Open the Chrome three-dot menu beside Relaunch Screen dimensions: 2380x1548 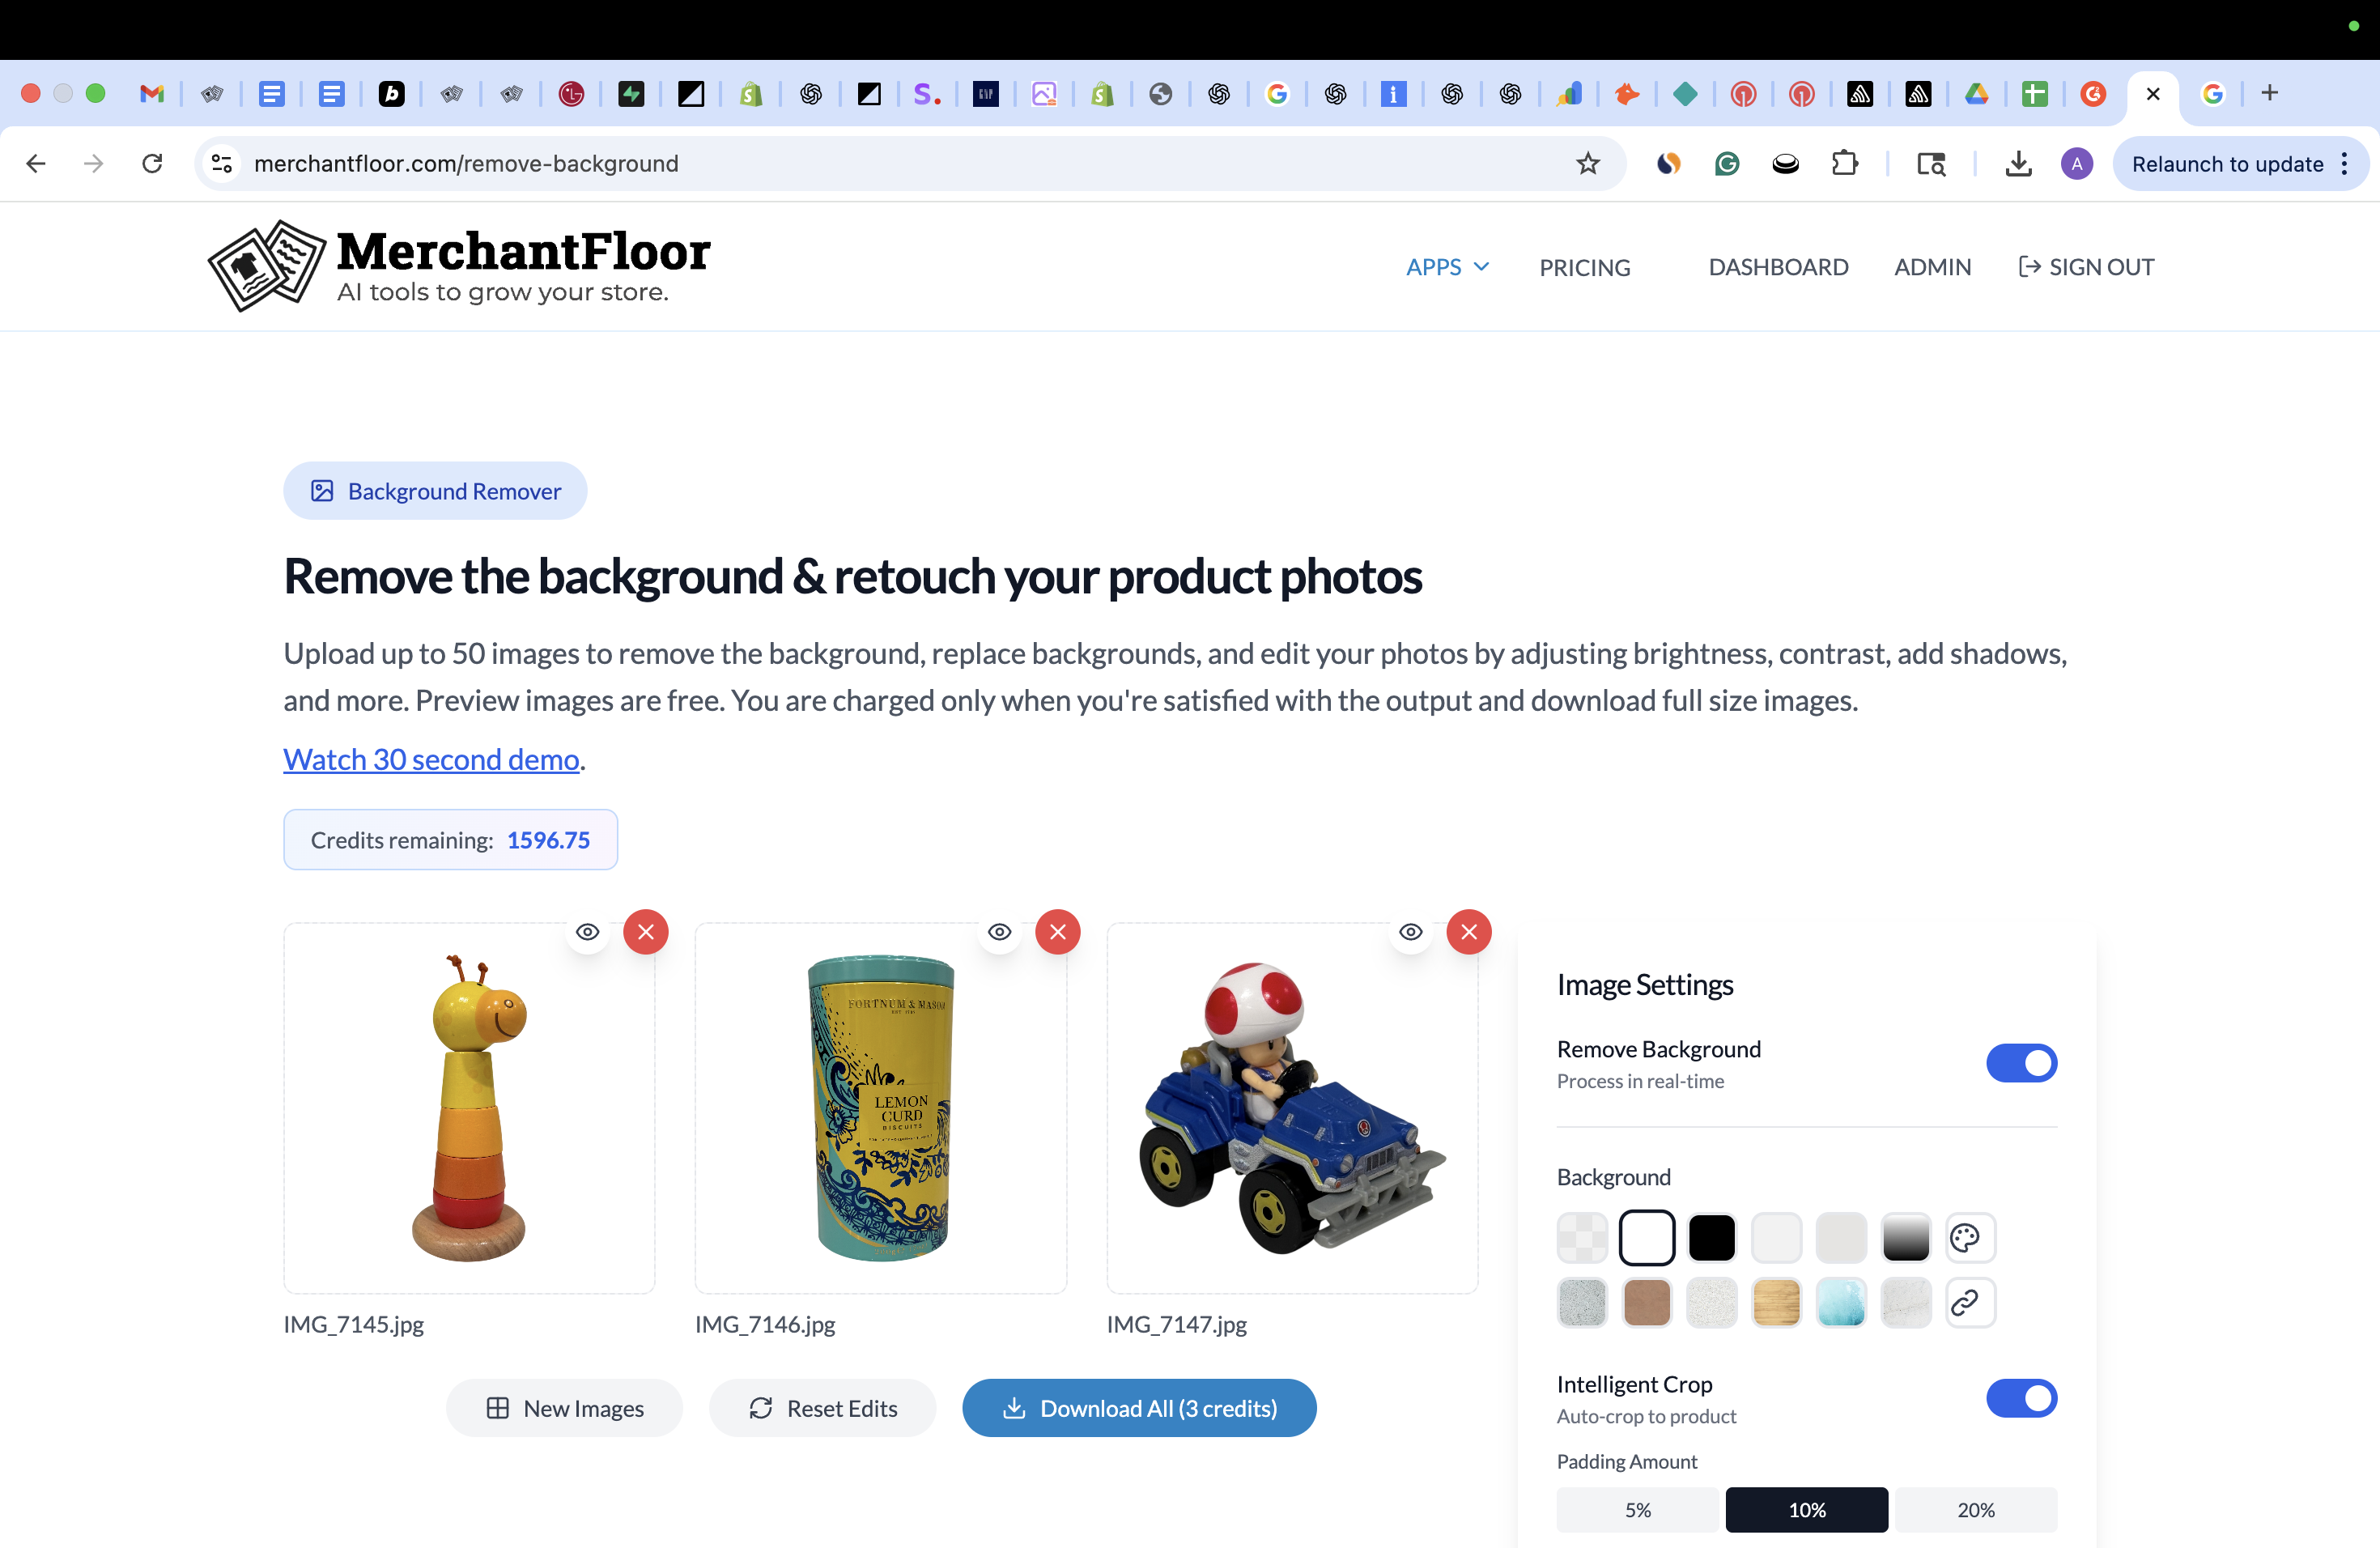[2345, 164]
